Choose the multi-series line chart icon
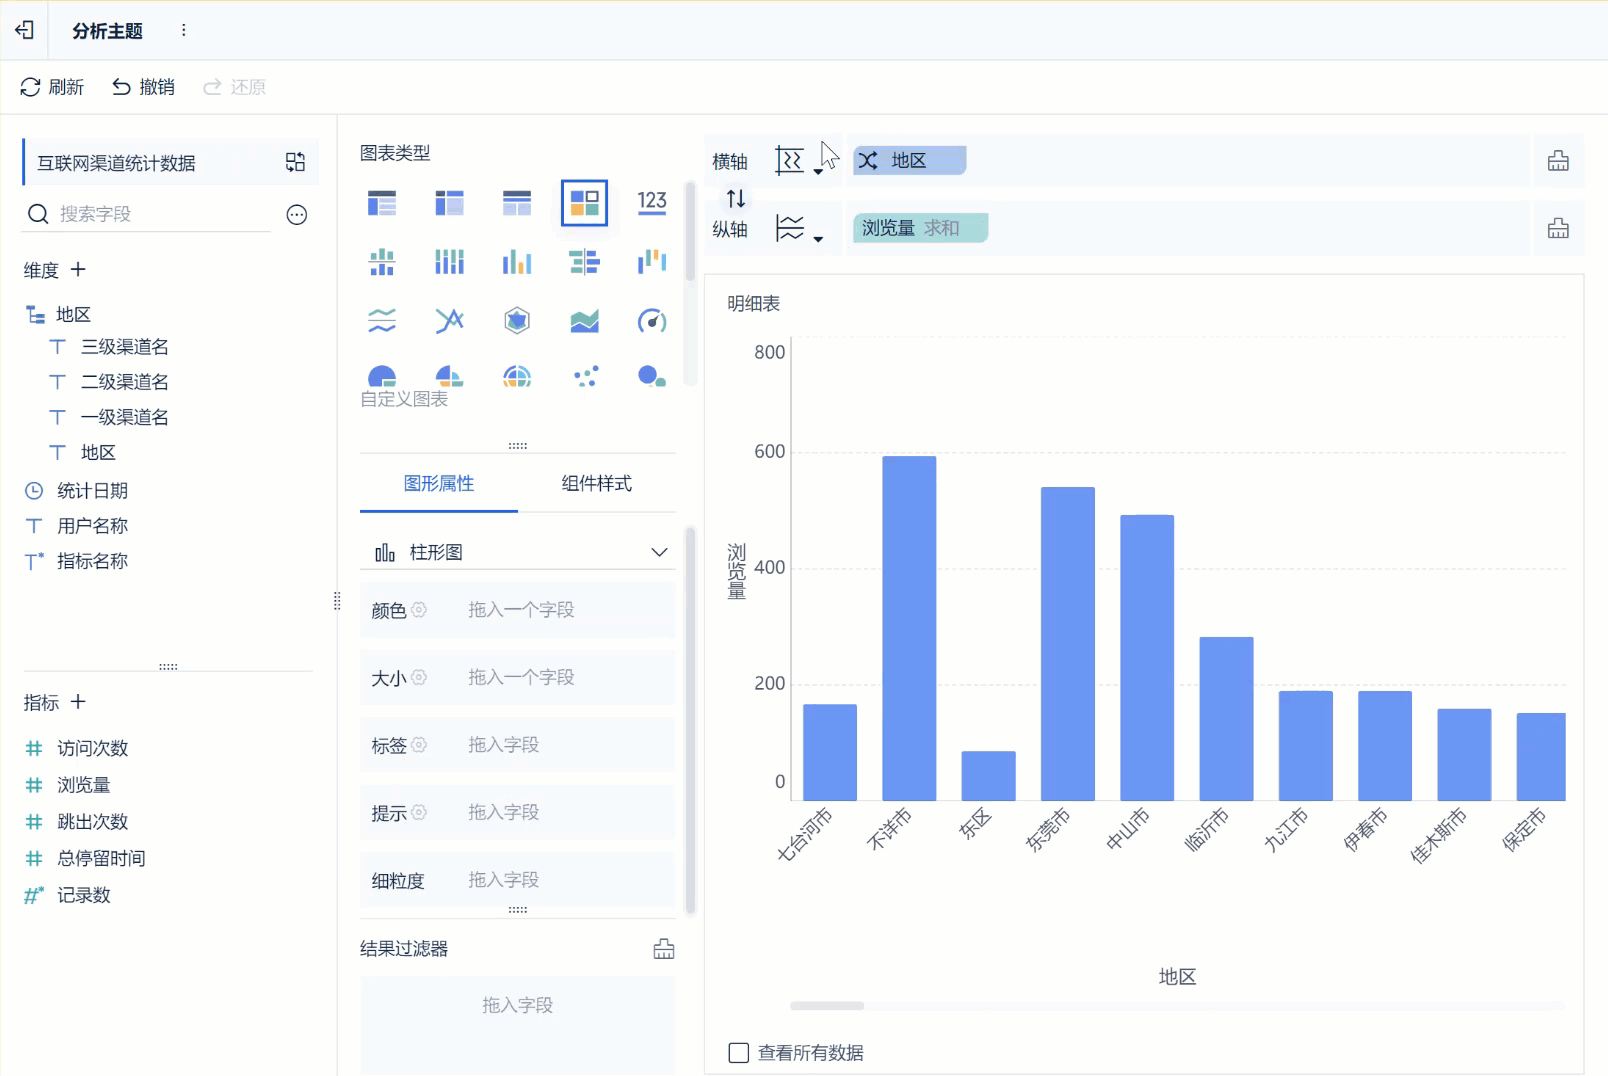This screenshot has width=1608, height=1076. (449, 321)
